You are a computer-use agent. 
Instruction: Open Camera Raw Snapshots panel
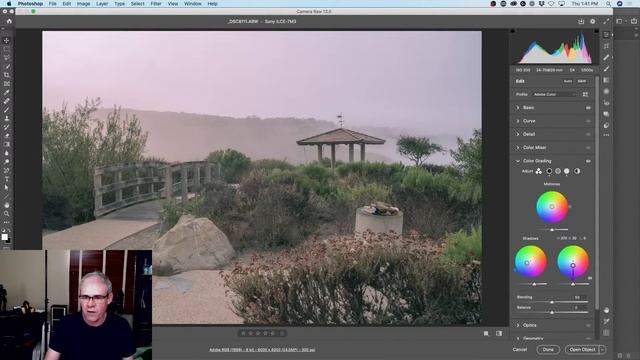(607, 114)
